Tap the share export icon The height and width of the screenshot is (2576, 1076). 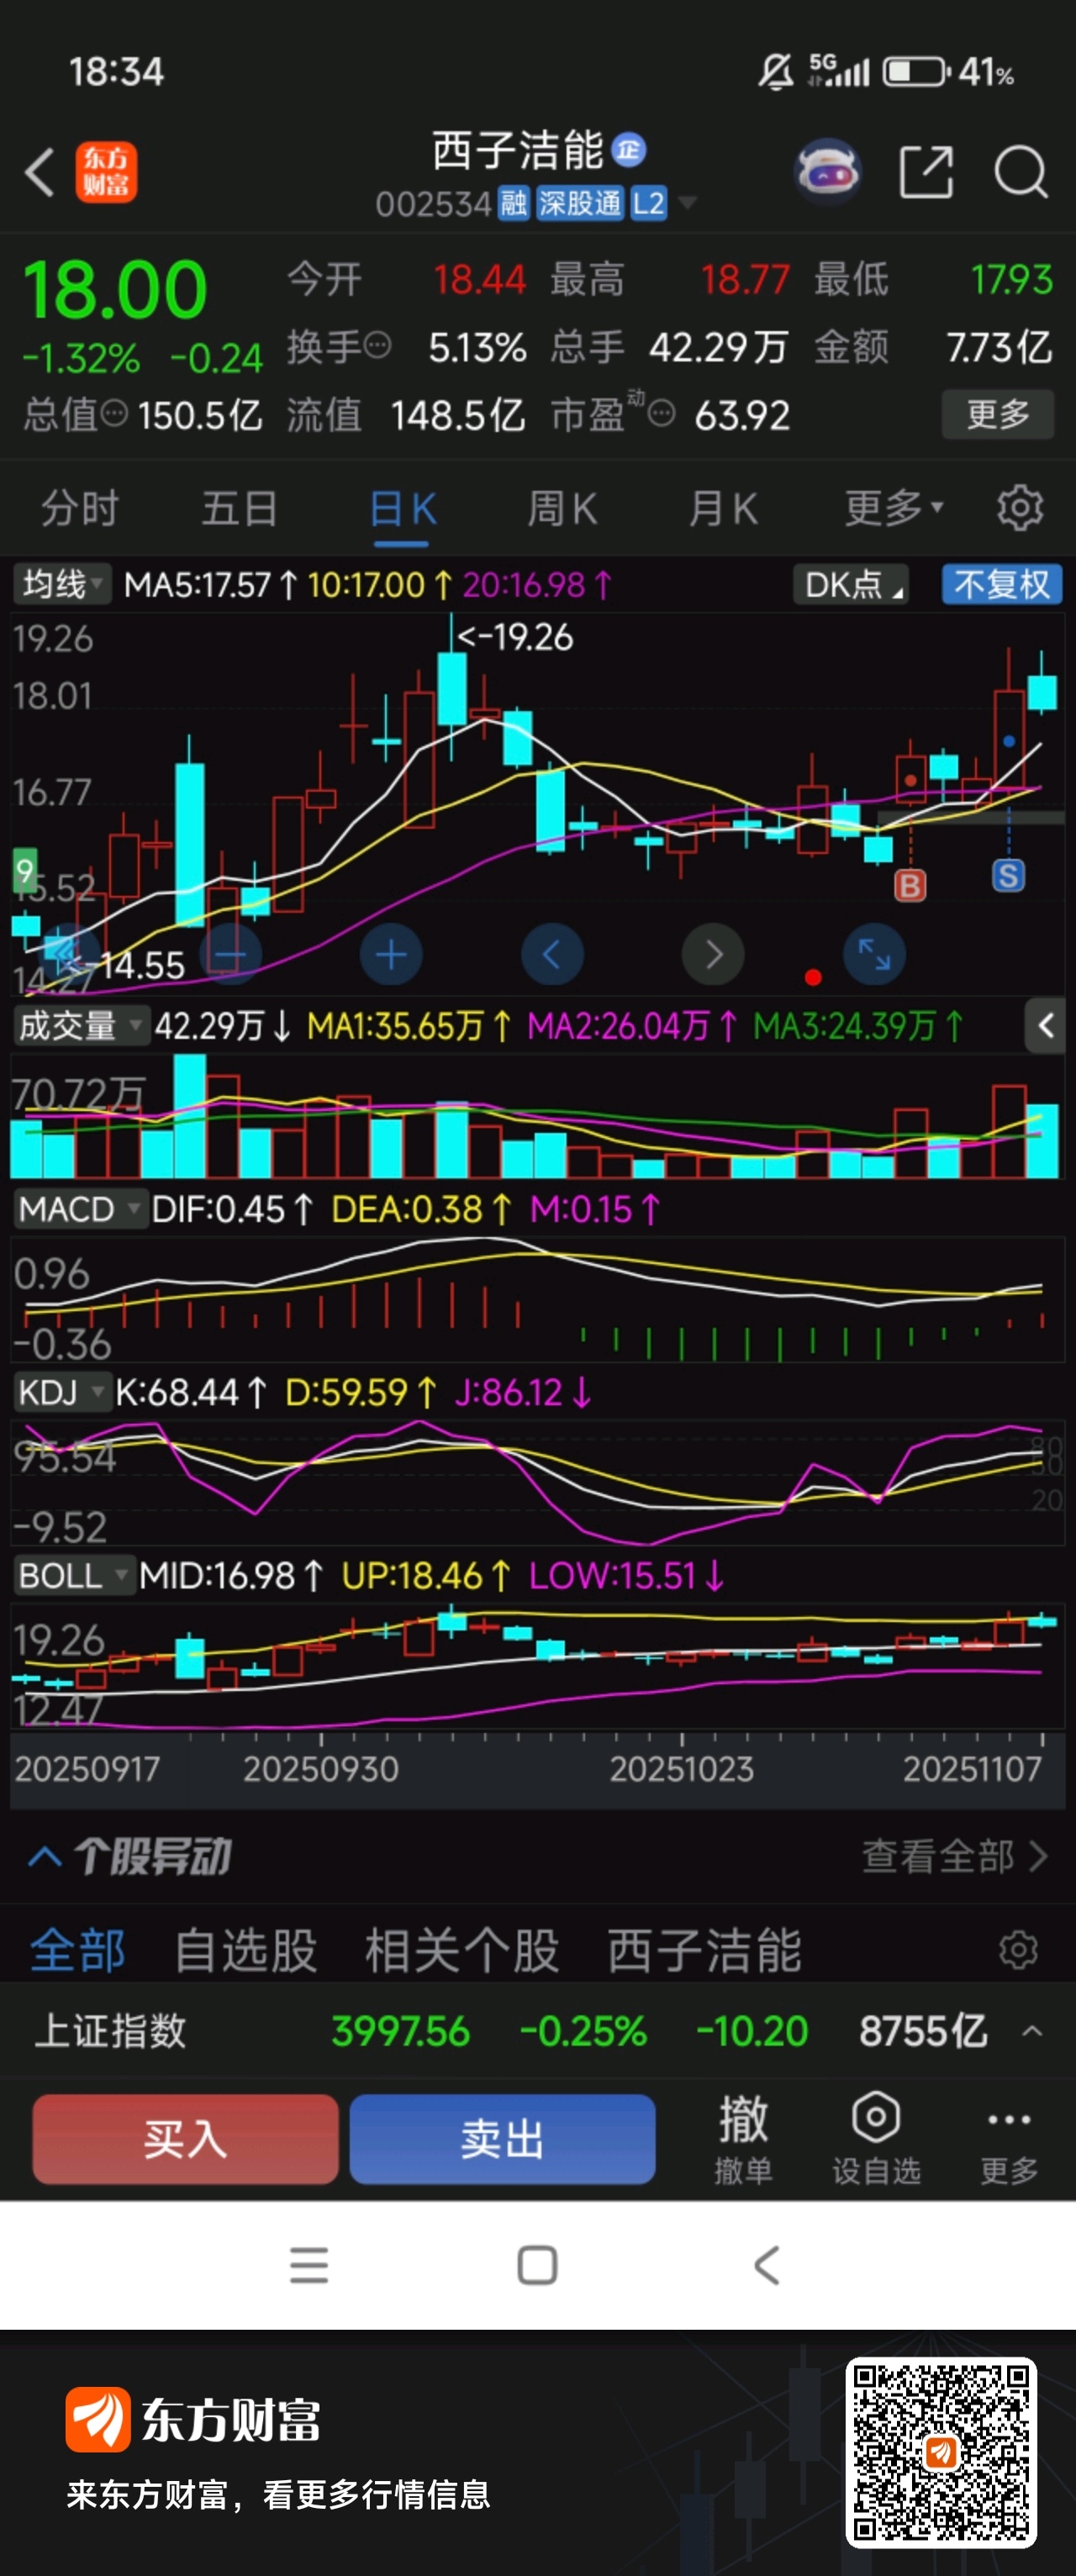pos(926,172)
